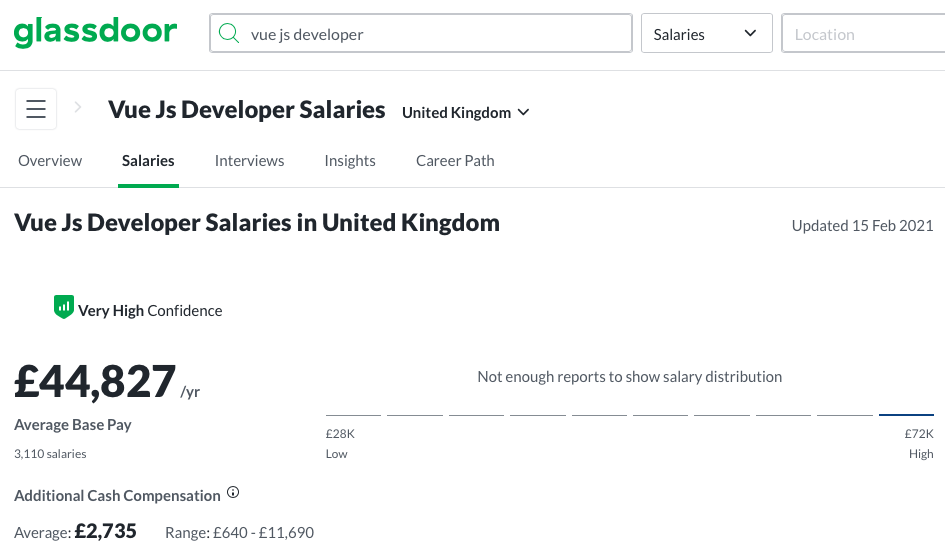Click the Average Base Pay label
Screen dimensions: 945x547
pyautogui.click(x=73, y=425)
